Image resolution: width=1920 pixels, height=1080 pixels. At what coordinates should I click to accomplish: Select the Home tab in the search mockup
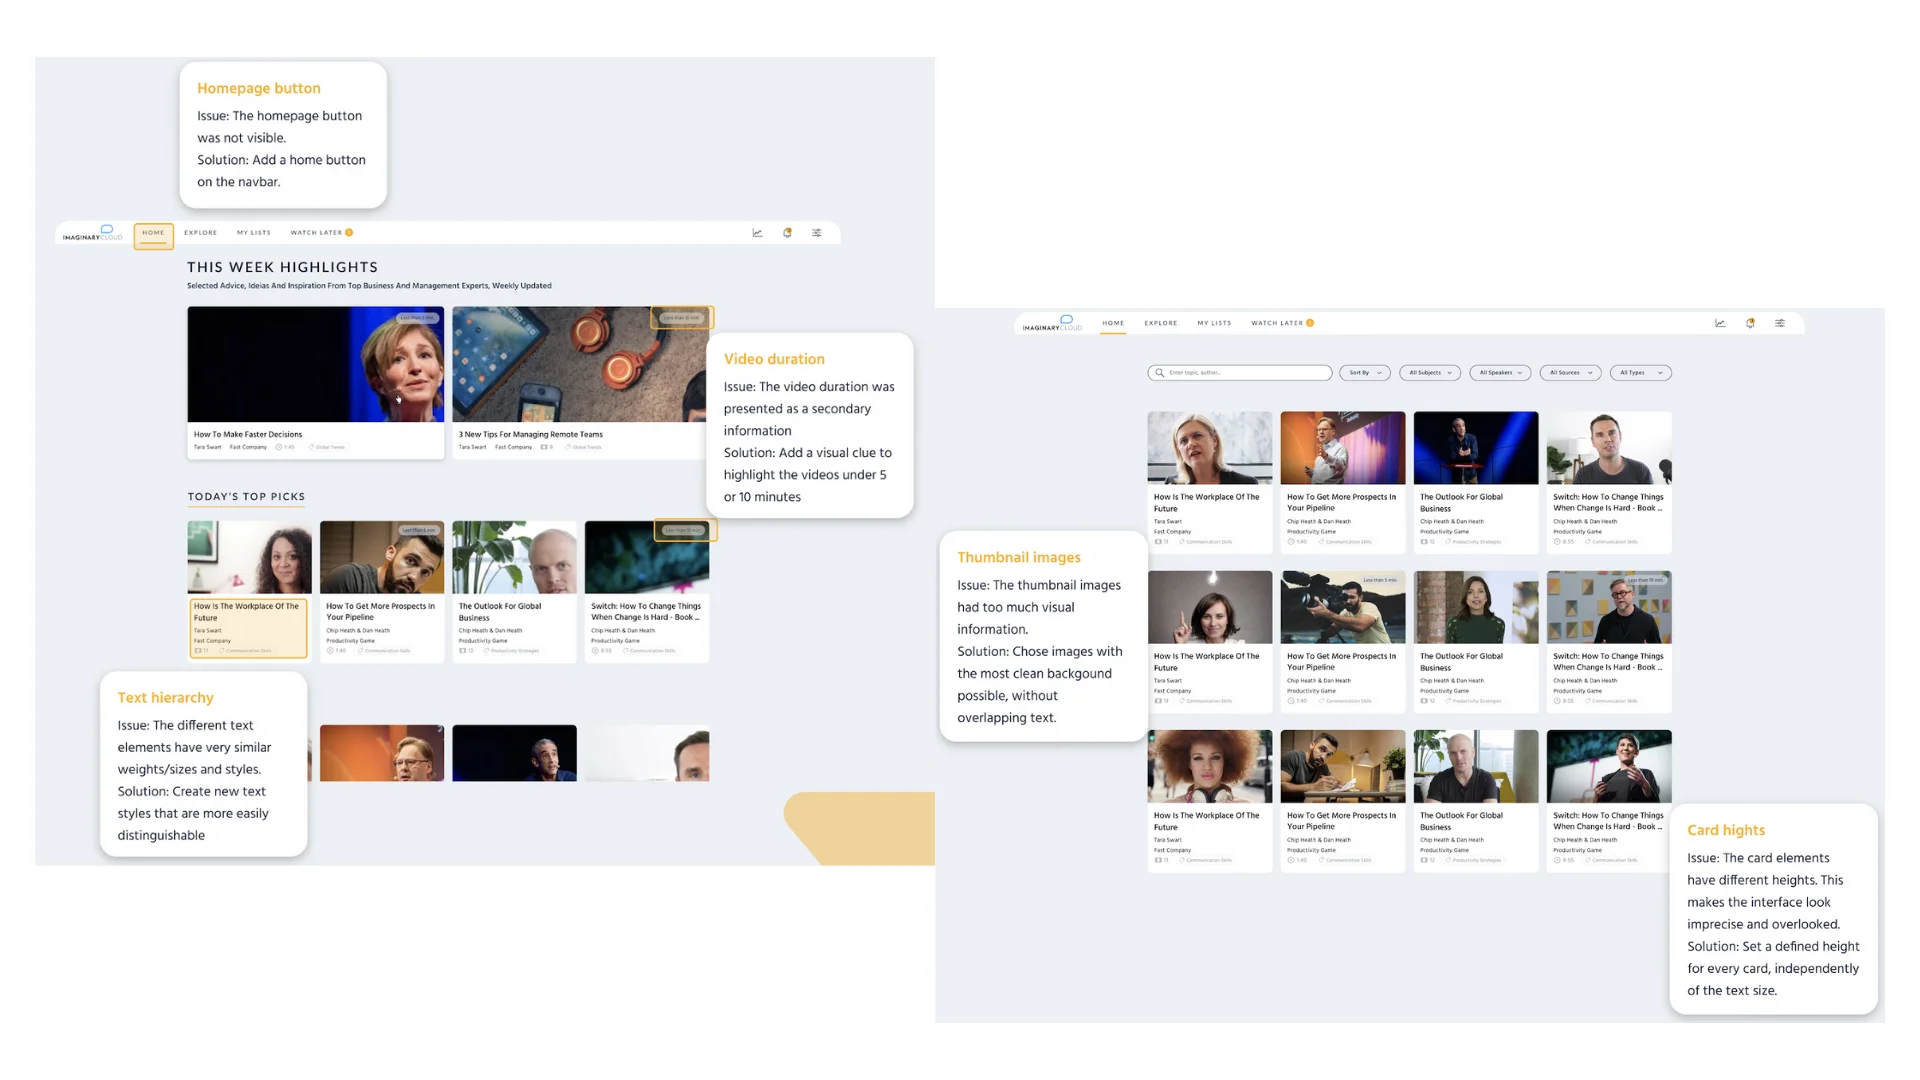[x=1113, y=323]
